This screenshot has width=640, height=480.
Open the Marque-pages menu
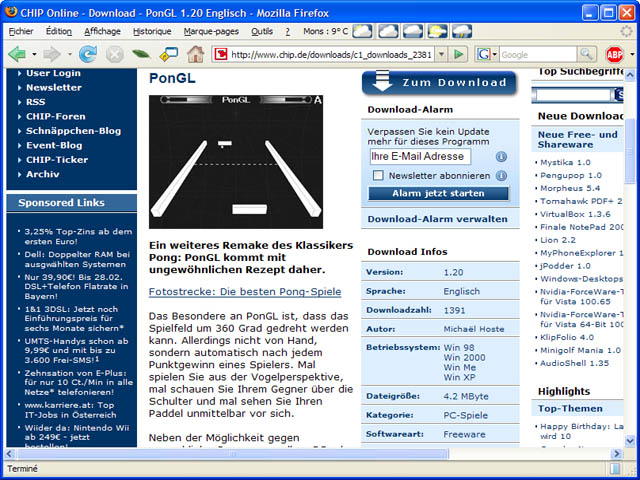coord(211,31)
